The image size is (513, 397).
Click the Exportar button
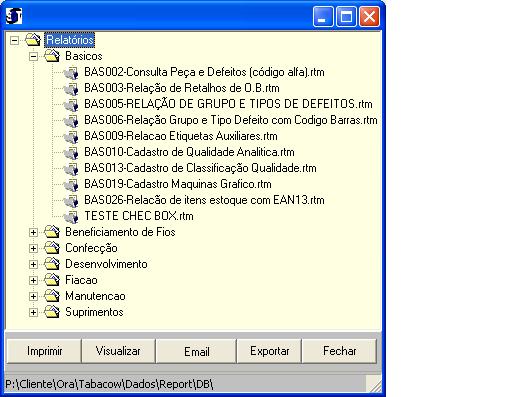coord(269,351)
